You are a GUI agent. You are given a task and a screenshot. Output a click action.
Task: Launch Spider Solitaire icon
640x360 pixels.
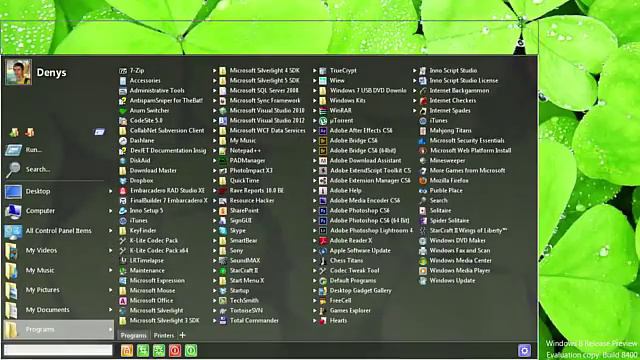click(423, 220)
